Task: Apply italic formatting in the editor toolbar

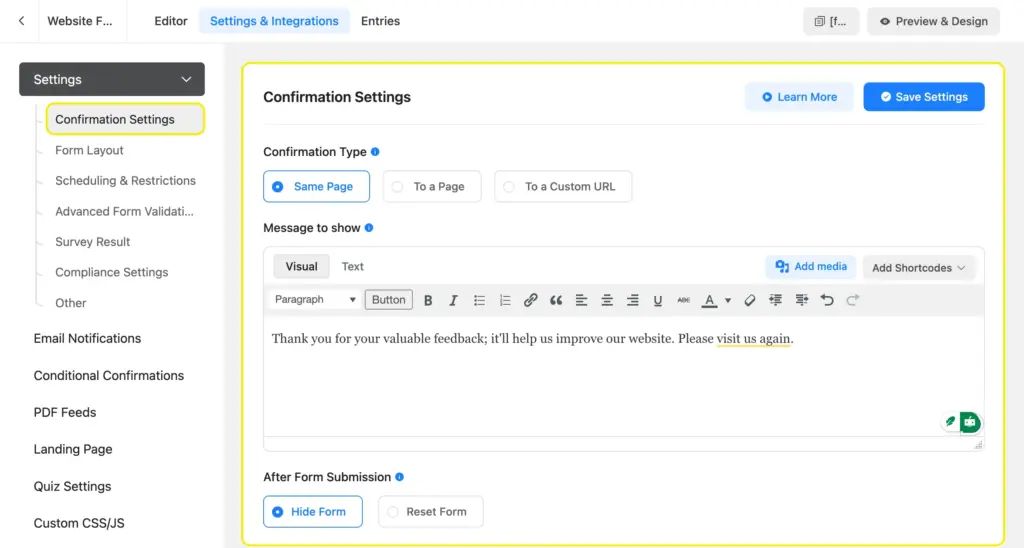Action: click(453, 300)
